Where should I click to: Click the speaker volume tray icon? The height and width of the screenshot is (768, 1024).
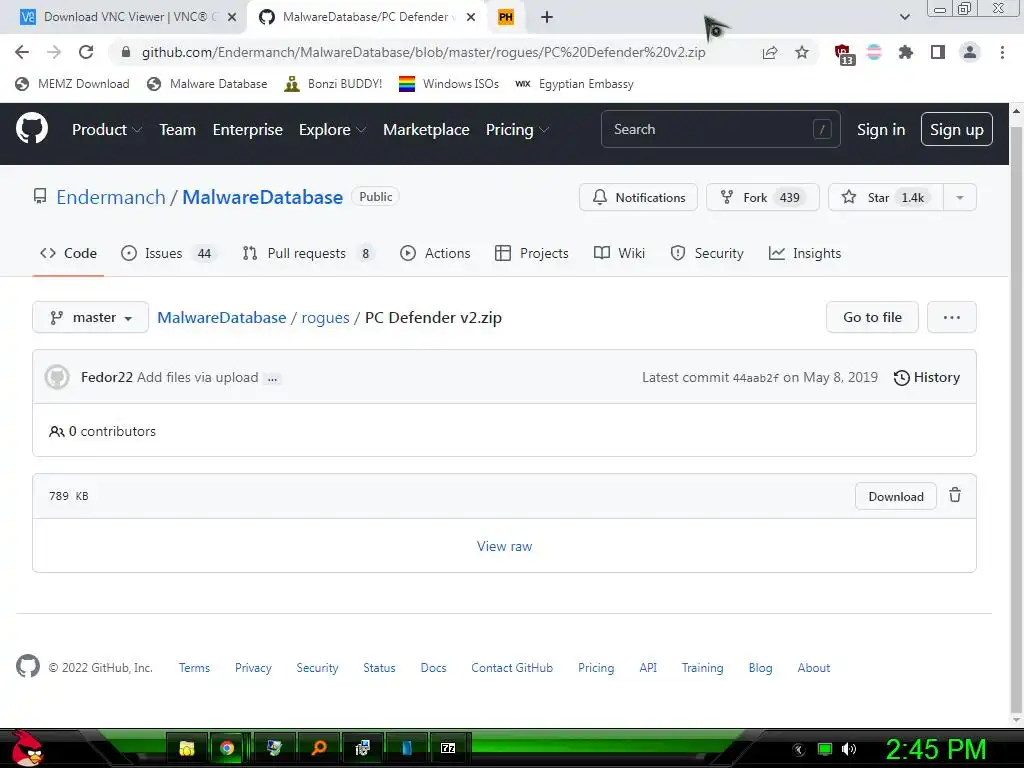[x=849, y=749]
